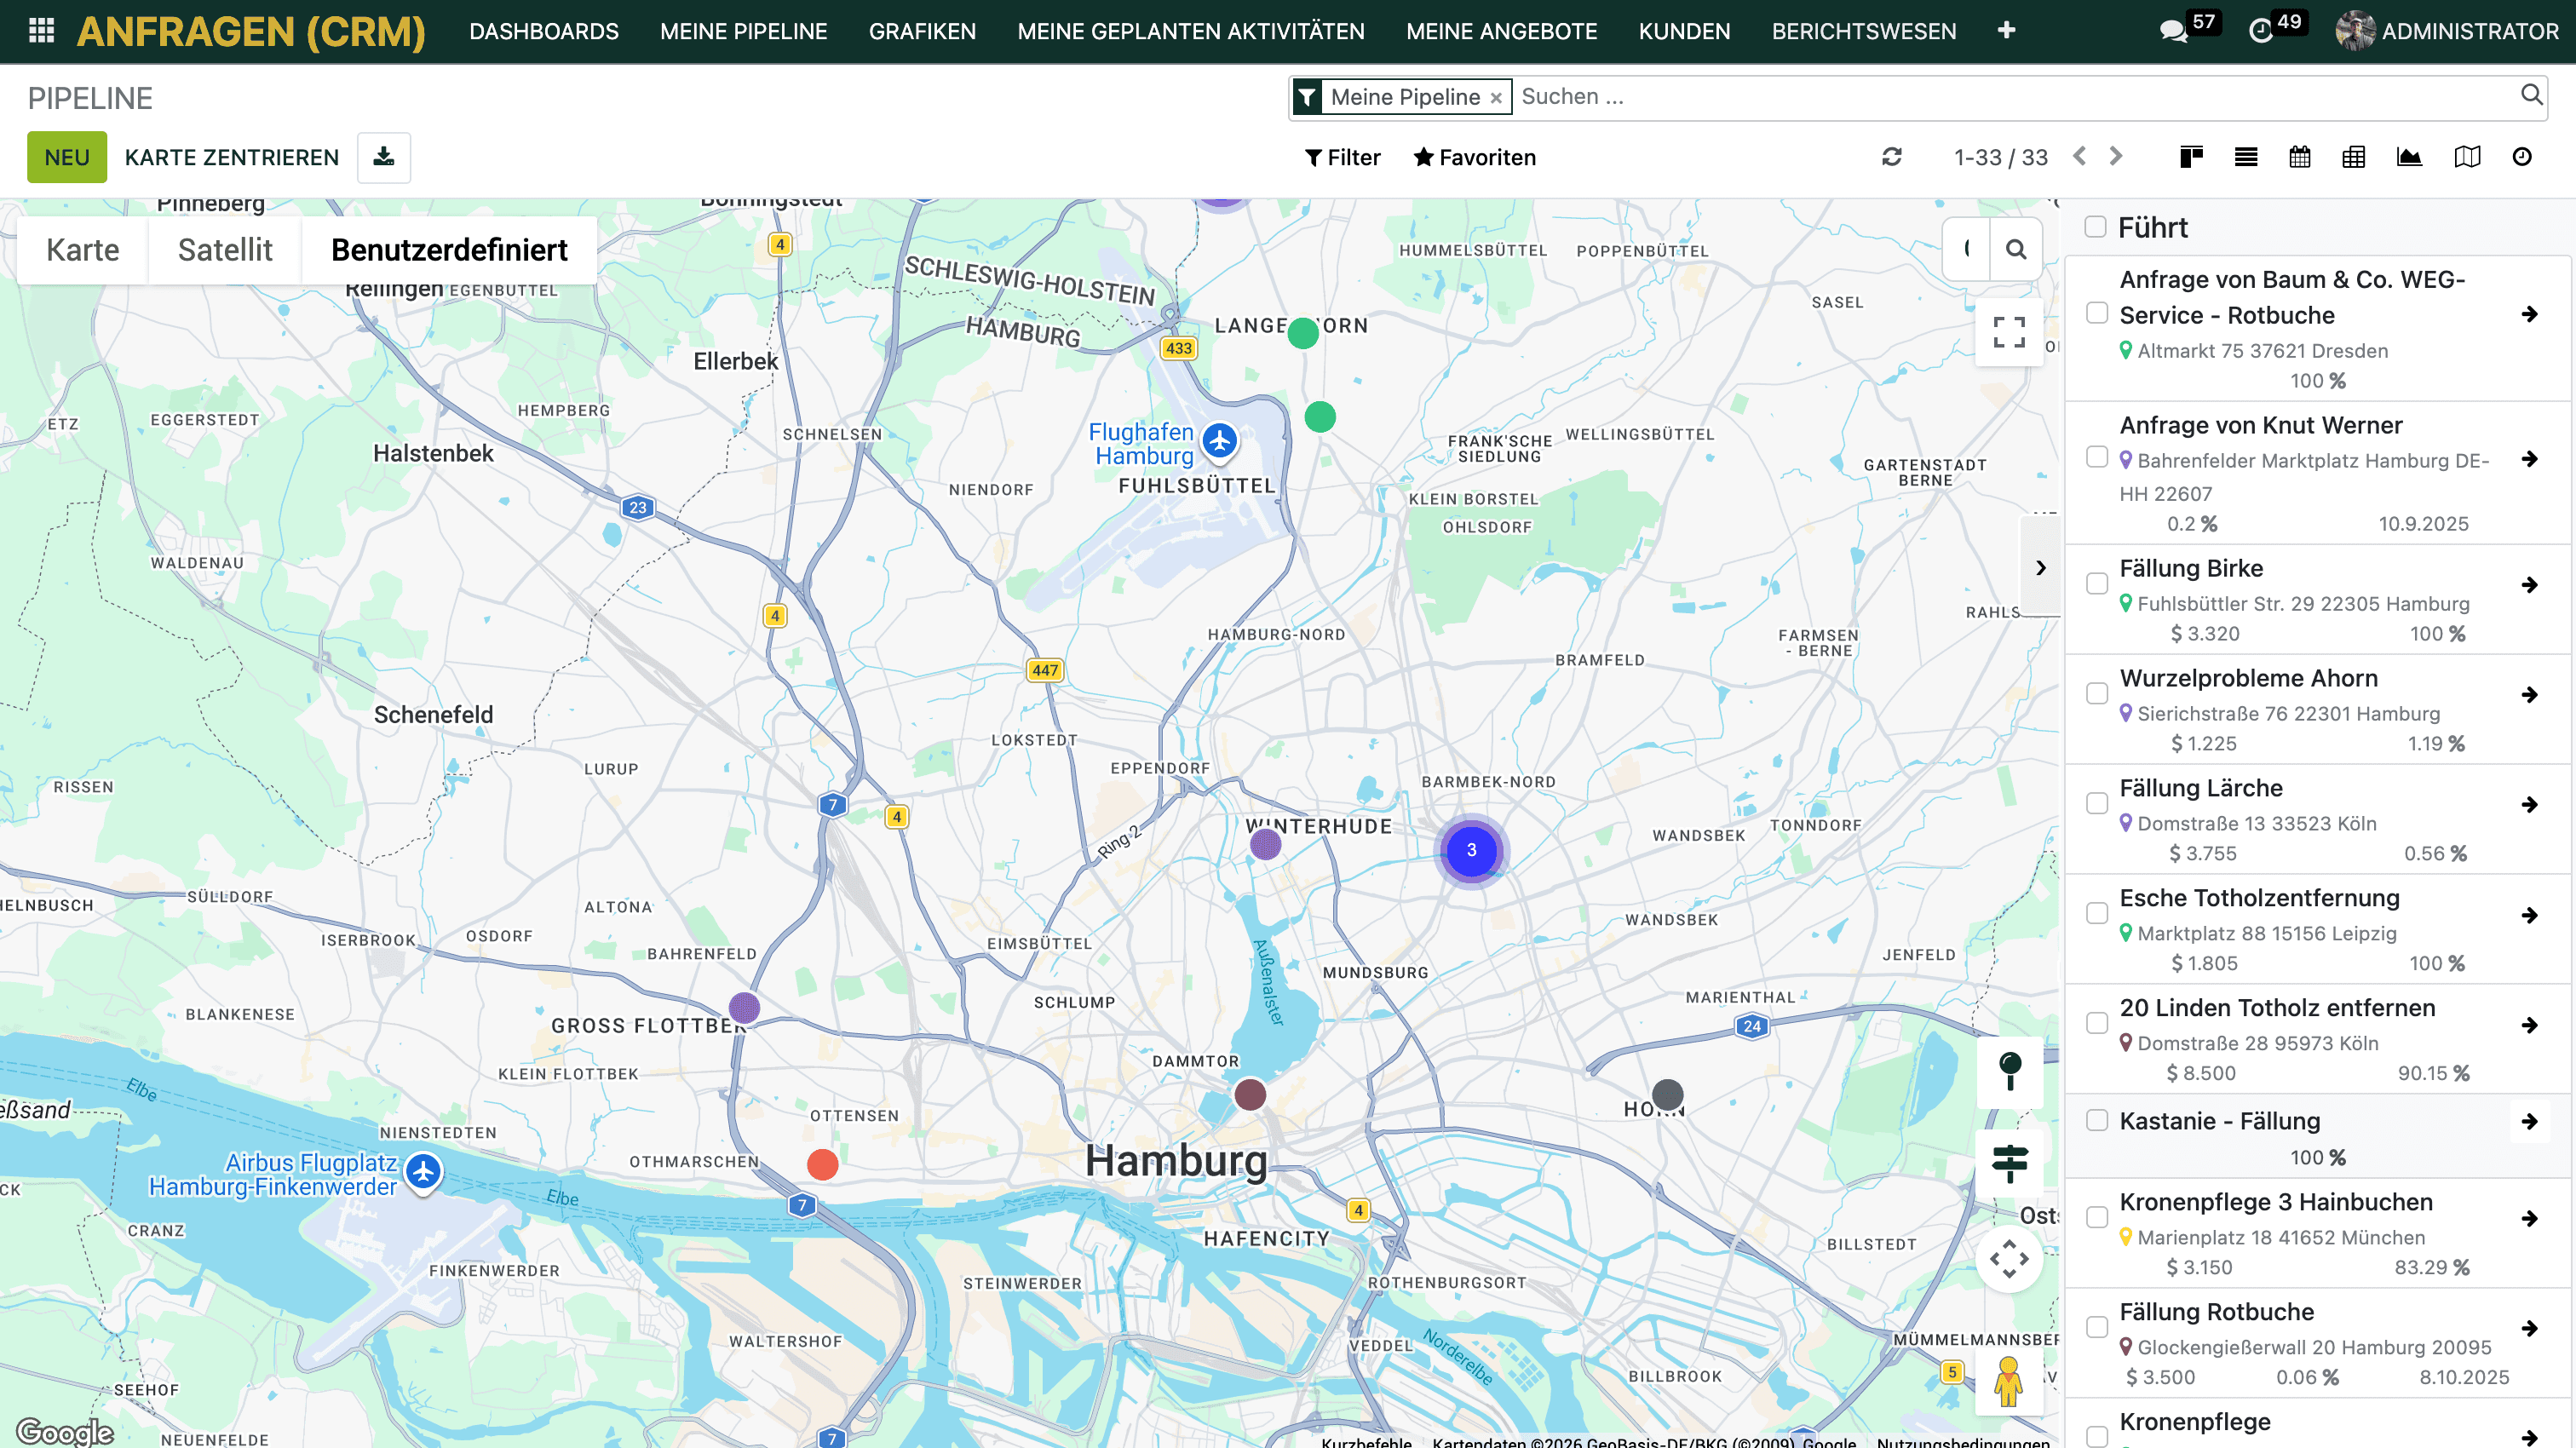Click the blue cluster marker labeled 3
The height and width of the screenshot is (1448, 2576).
click(1471, 850)
